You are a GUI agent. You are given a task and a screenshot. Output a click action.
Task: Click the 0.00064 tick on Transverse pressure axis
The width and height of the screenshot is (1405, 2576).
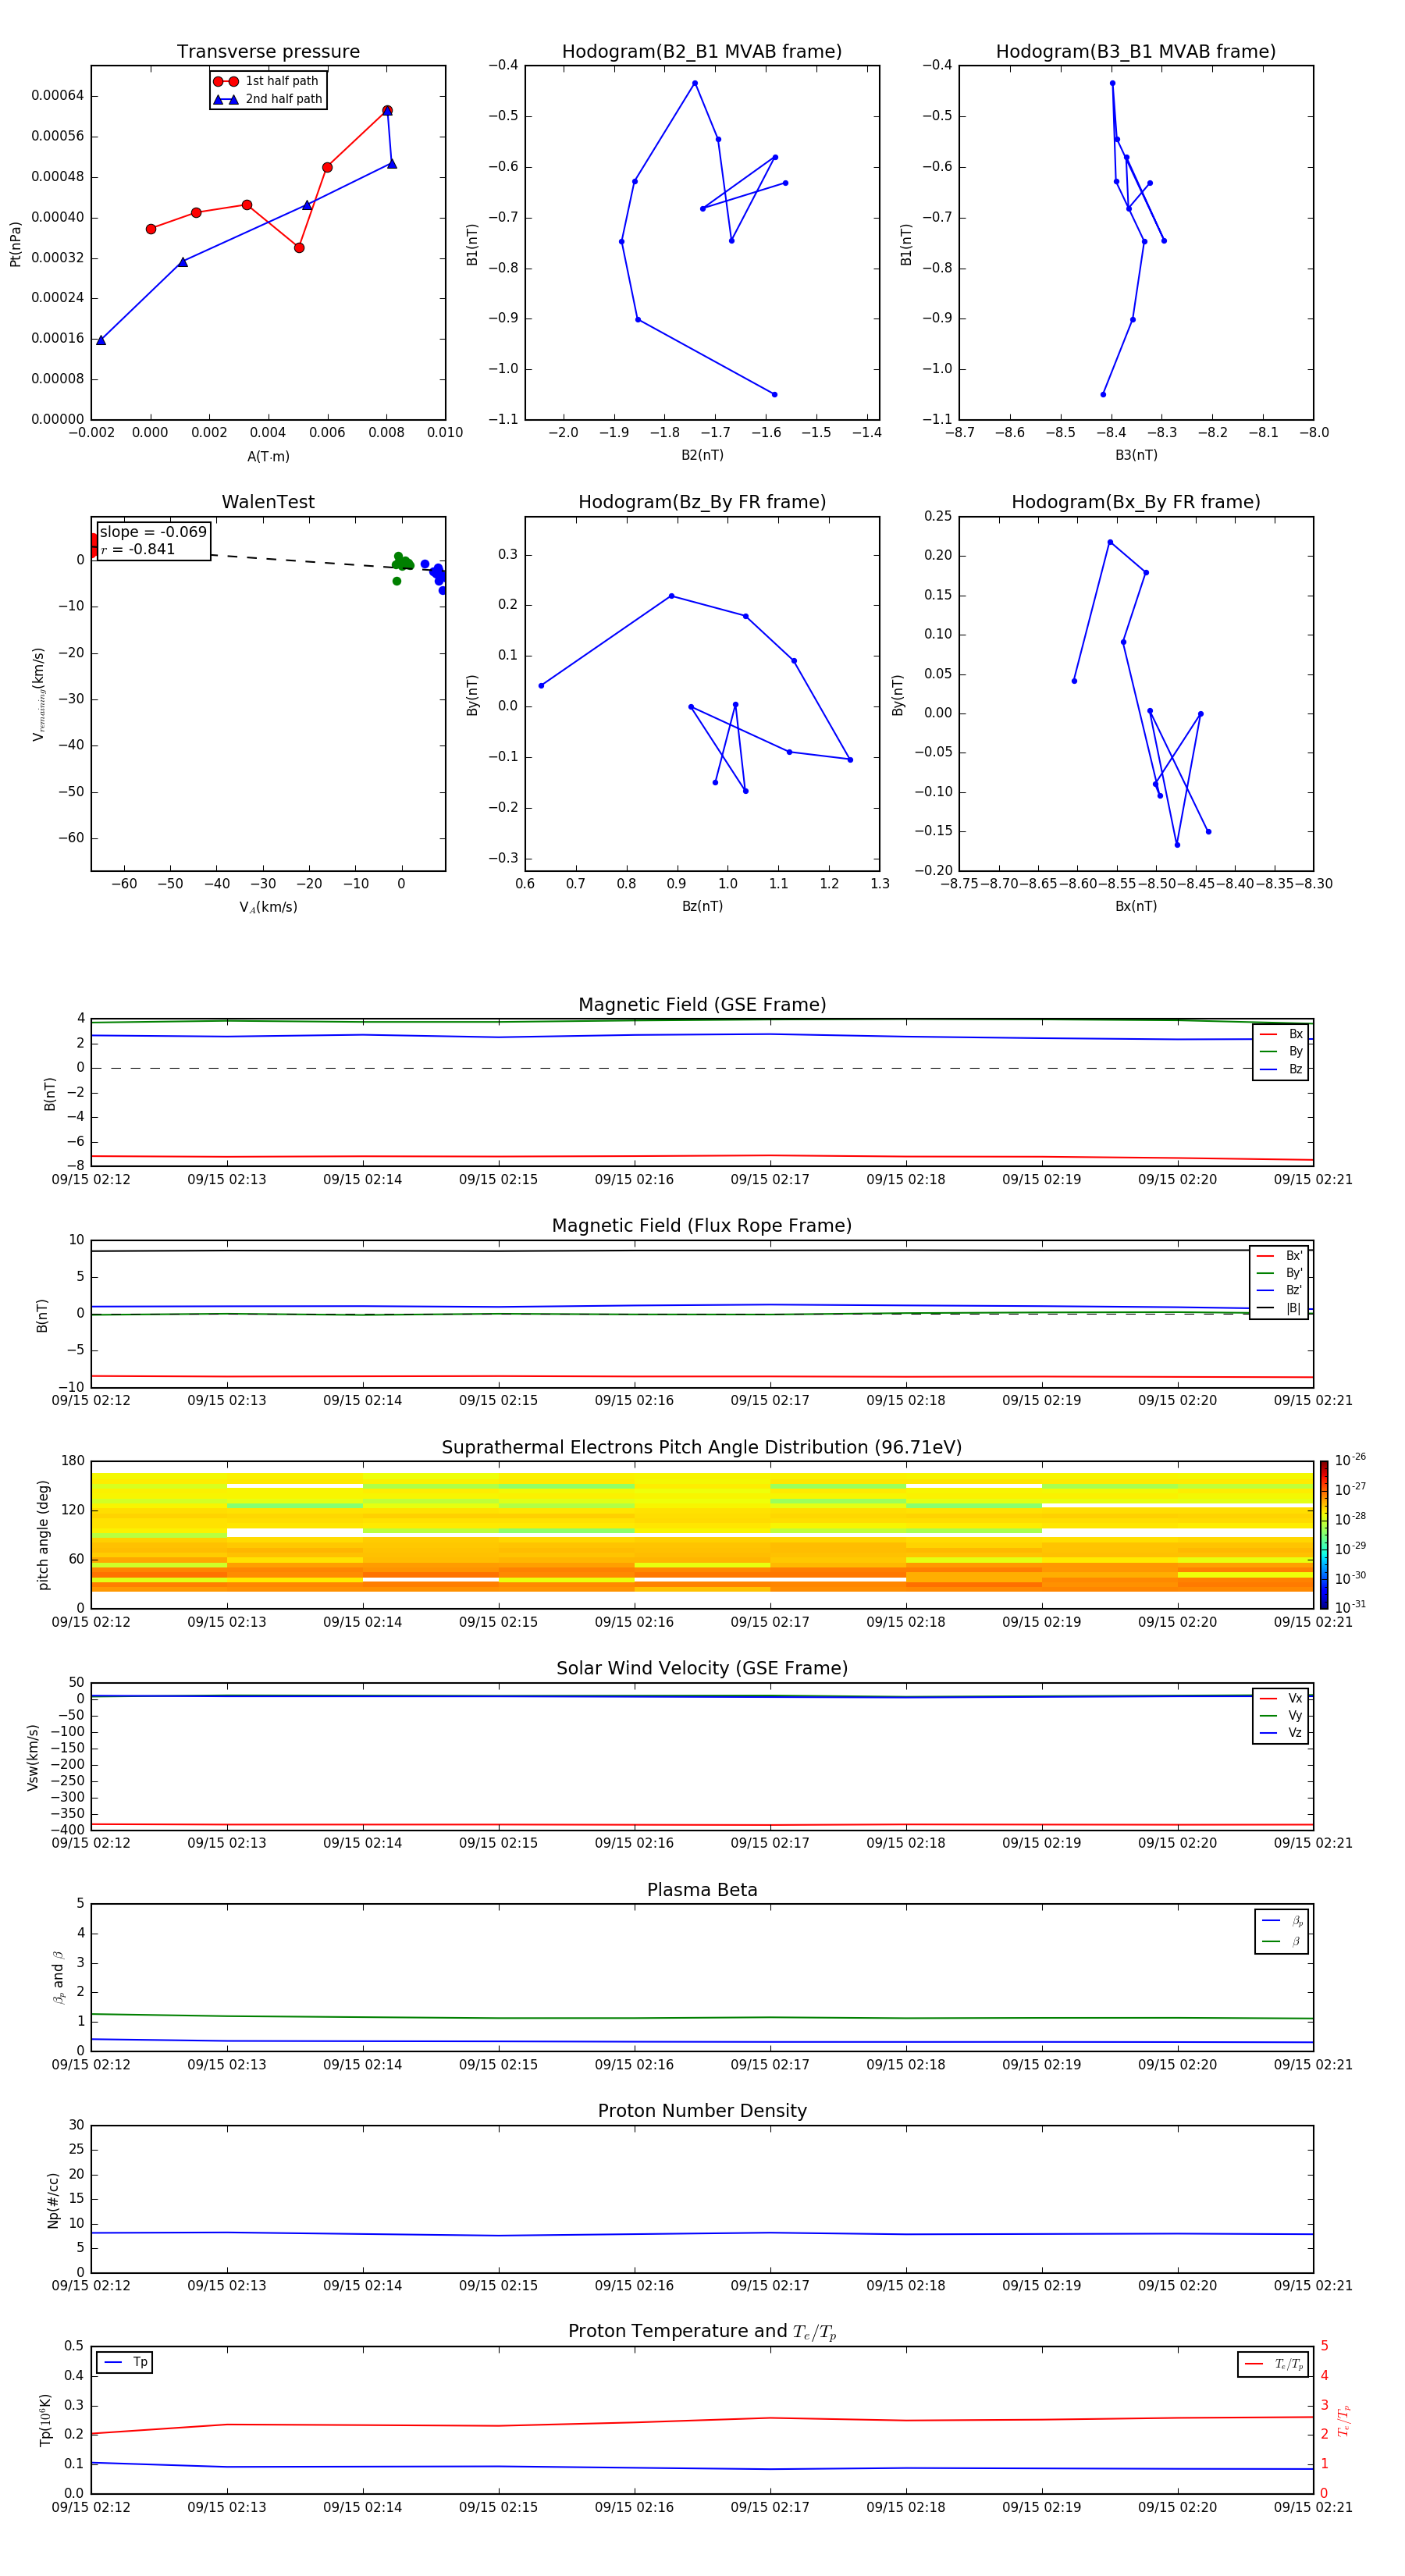[57, 96]
